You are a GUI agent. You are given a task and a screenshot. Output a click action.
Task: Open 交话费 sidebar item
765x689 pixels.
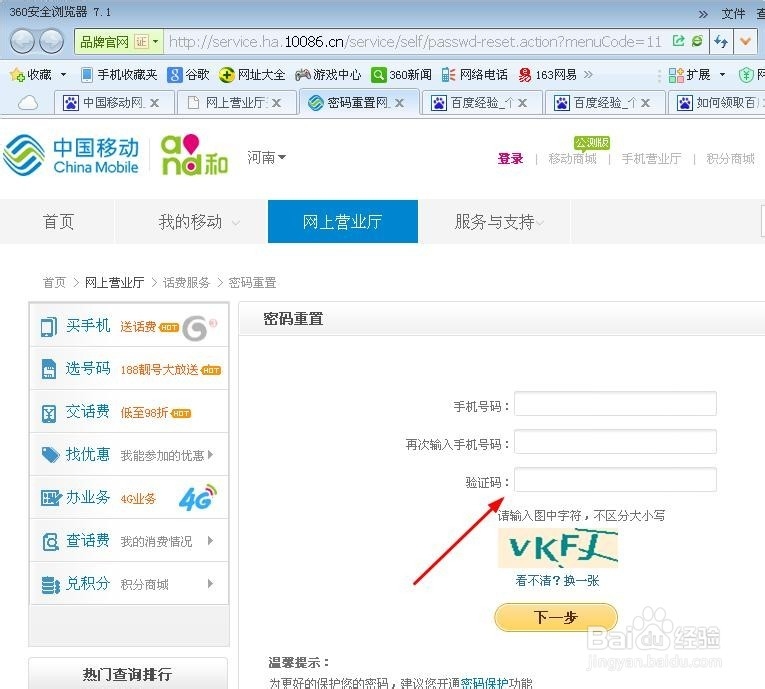point(129,411)
